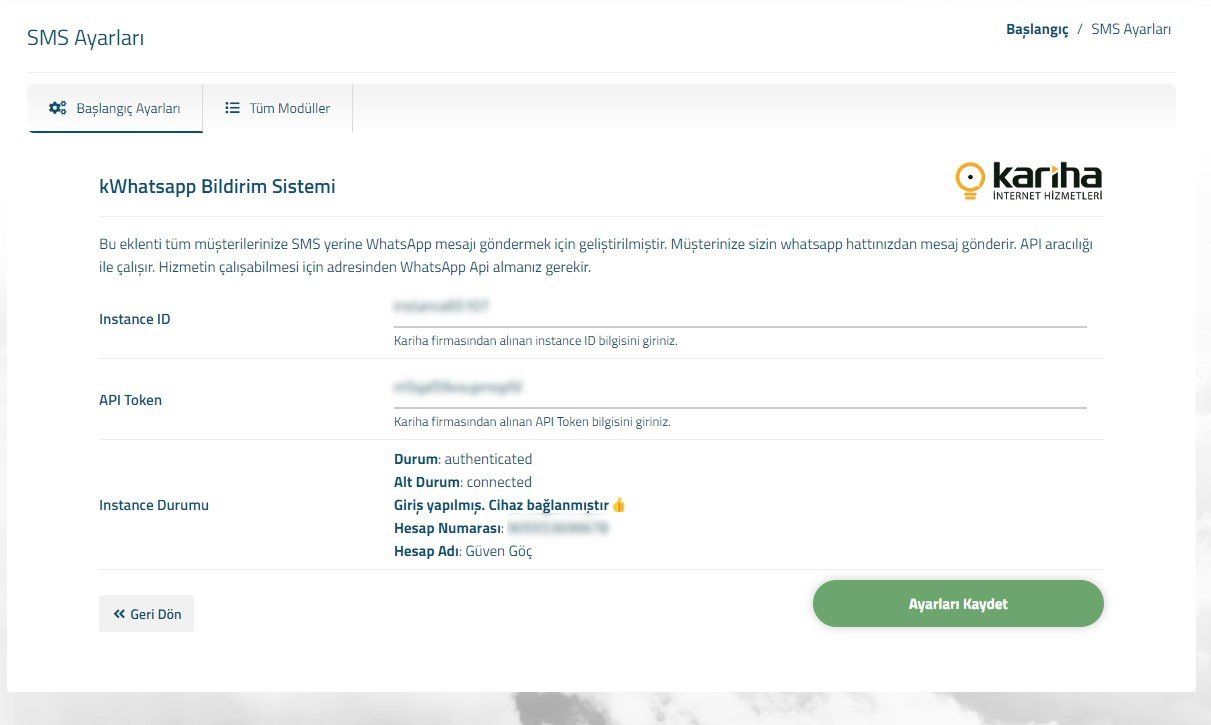This screenshot has width=1211, height=725.
Task: Click API Token help text below field
Action: 532,422
